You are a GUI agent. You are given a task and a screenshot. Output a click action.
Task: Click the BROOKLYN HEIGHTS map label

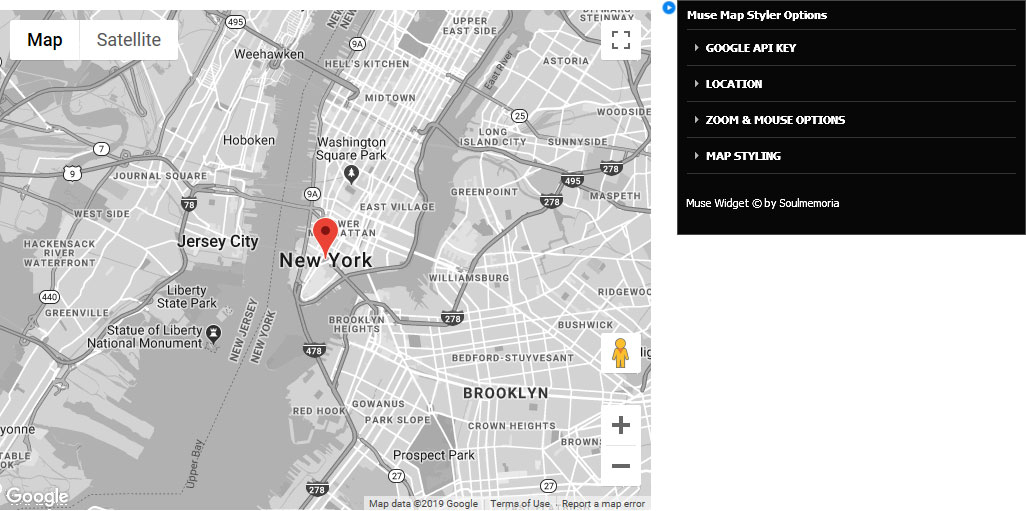pyautogui.click(x=357, y=325)
